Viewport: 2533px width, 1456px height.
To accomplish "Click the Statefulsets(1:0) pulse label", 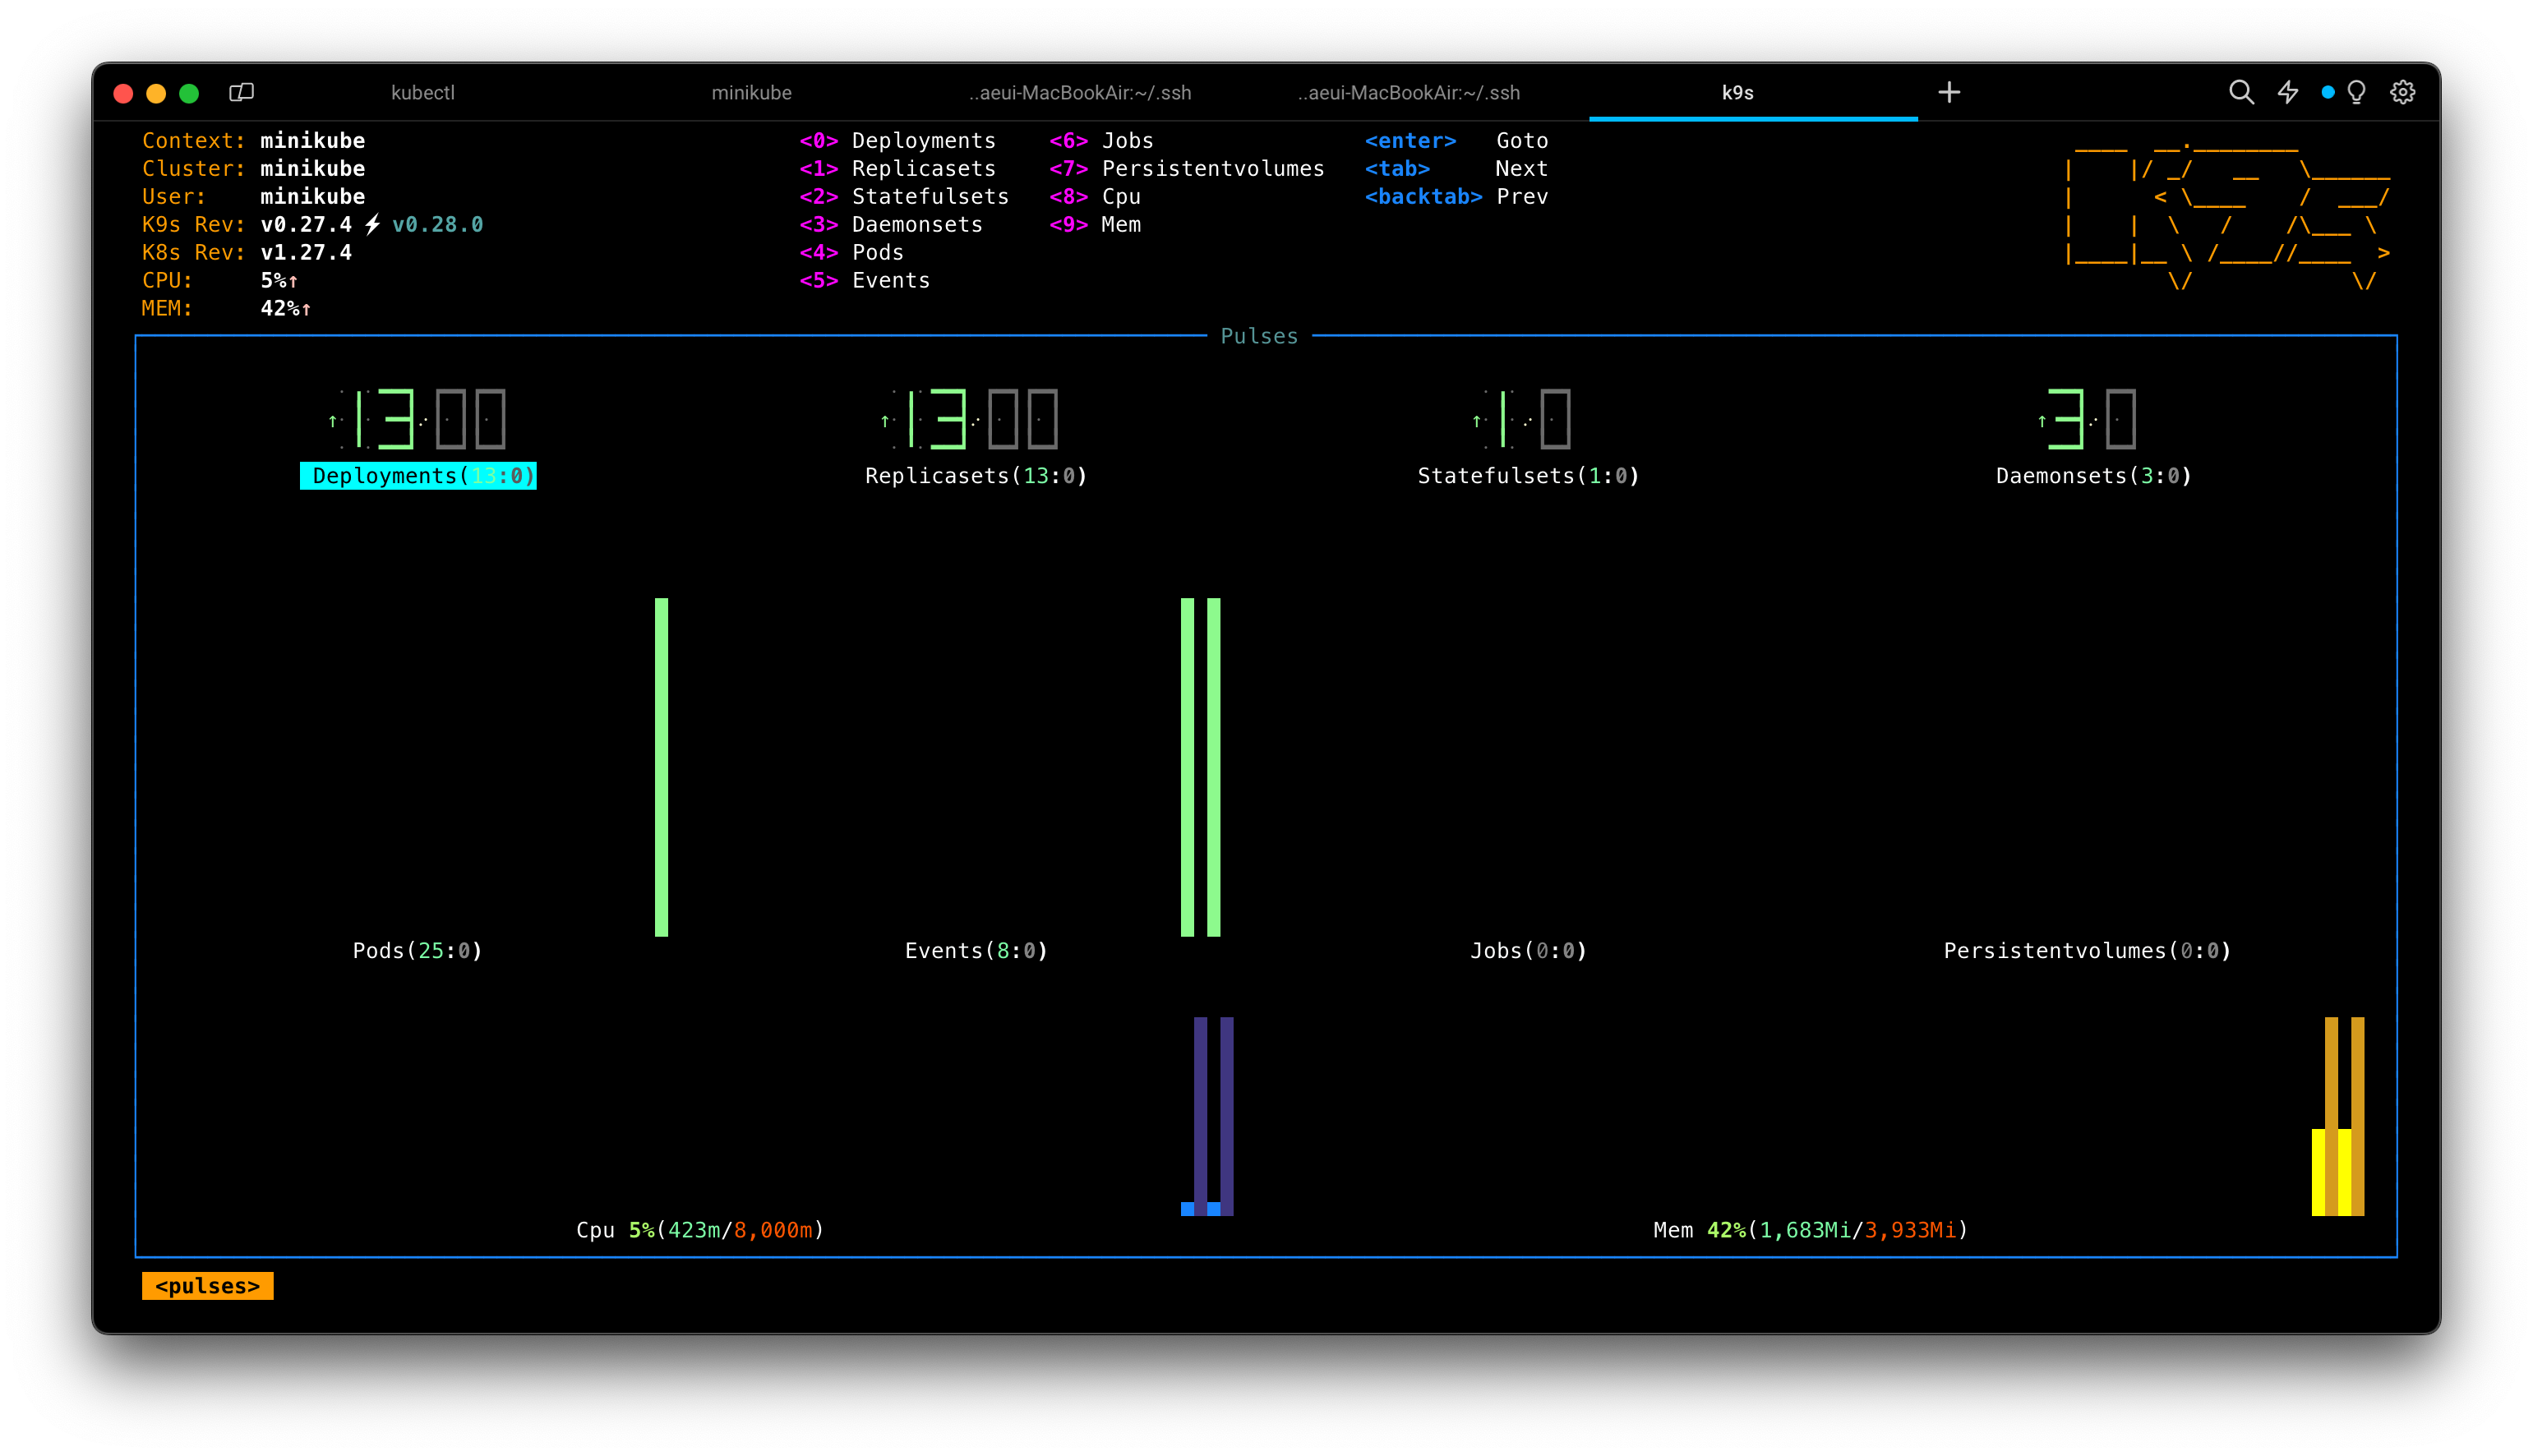I will pos(1527,476).
